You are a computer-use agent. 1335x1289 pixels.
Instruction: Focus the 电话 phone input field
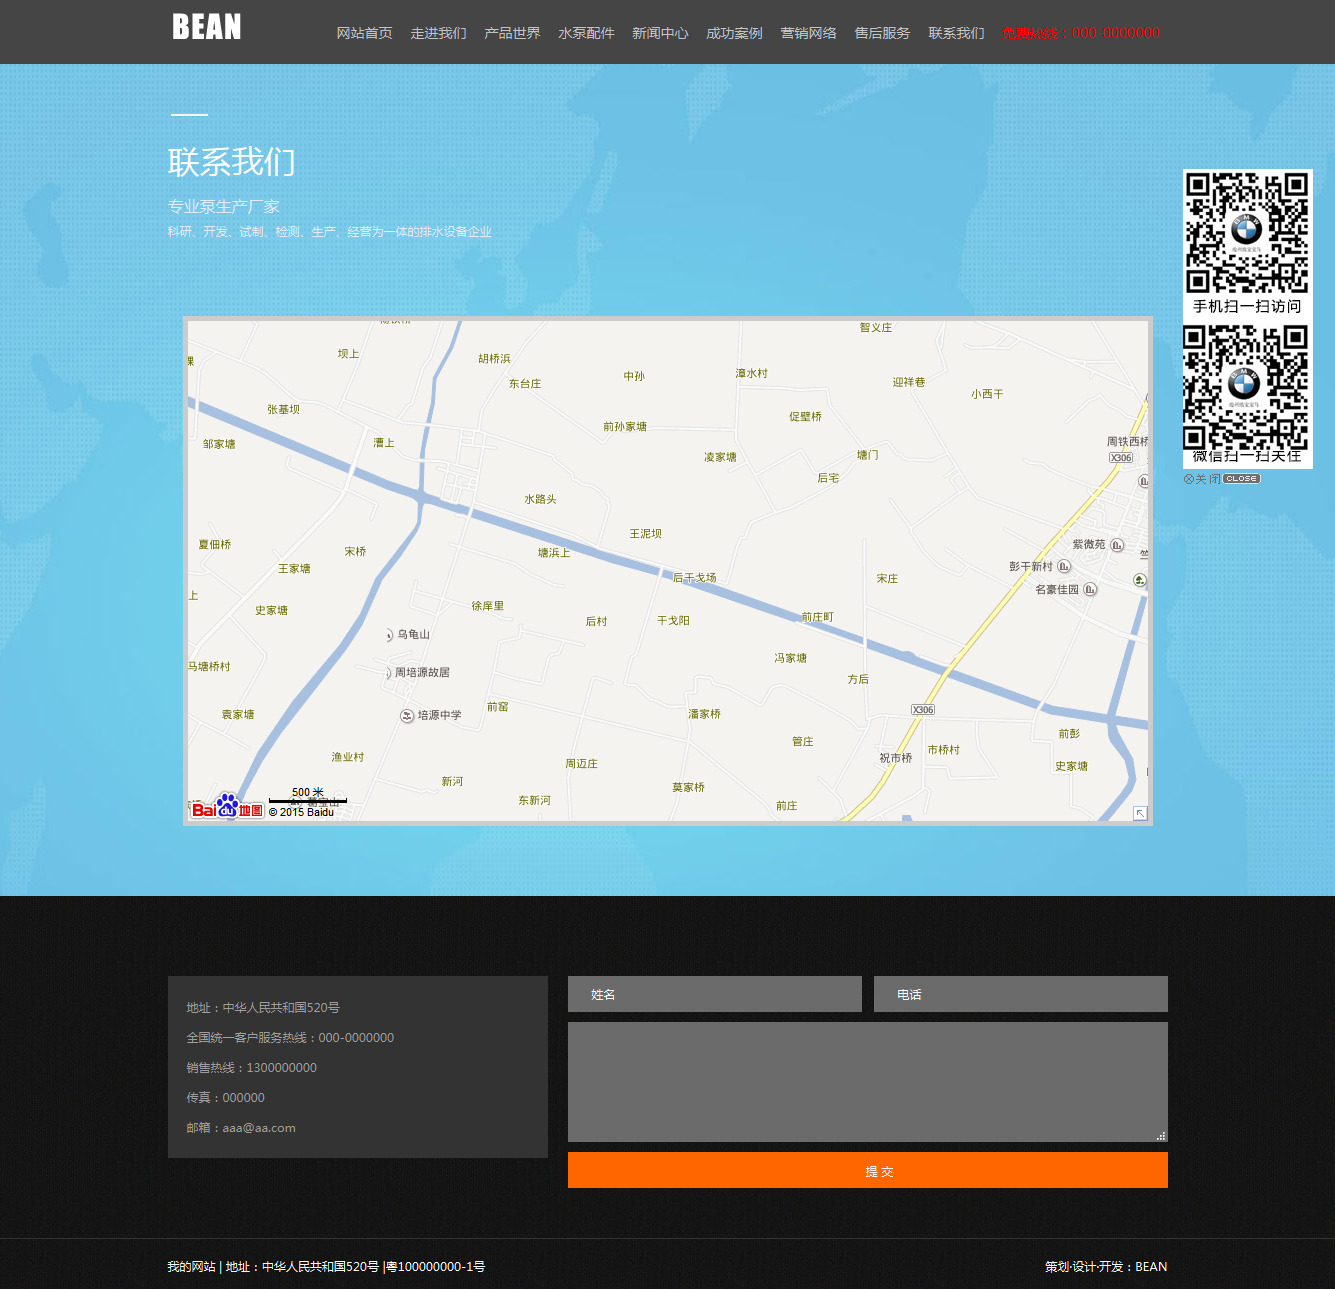(1020, 994)
